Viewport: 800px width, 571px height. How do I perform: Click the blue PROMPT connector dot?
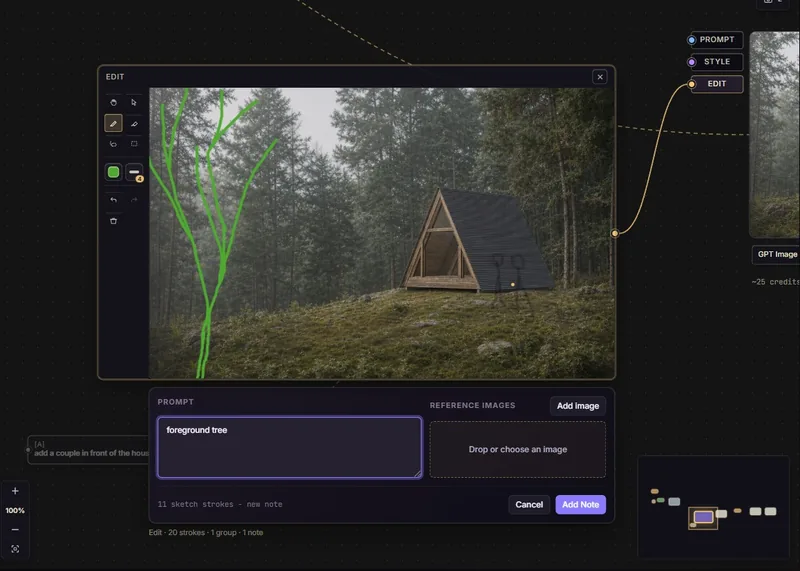692,40
